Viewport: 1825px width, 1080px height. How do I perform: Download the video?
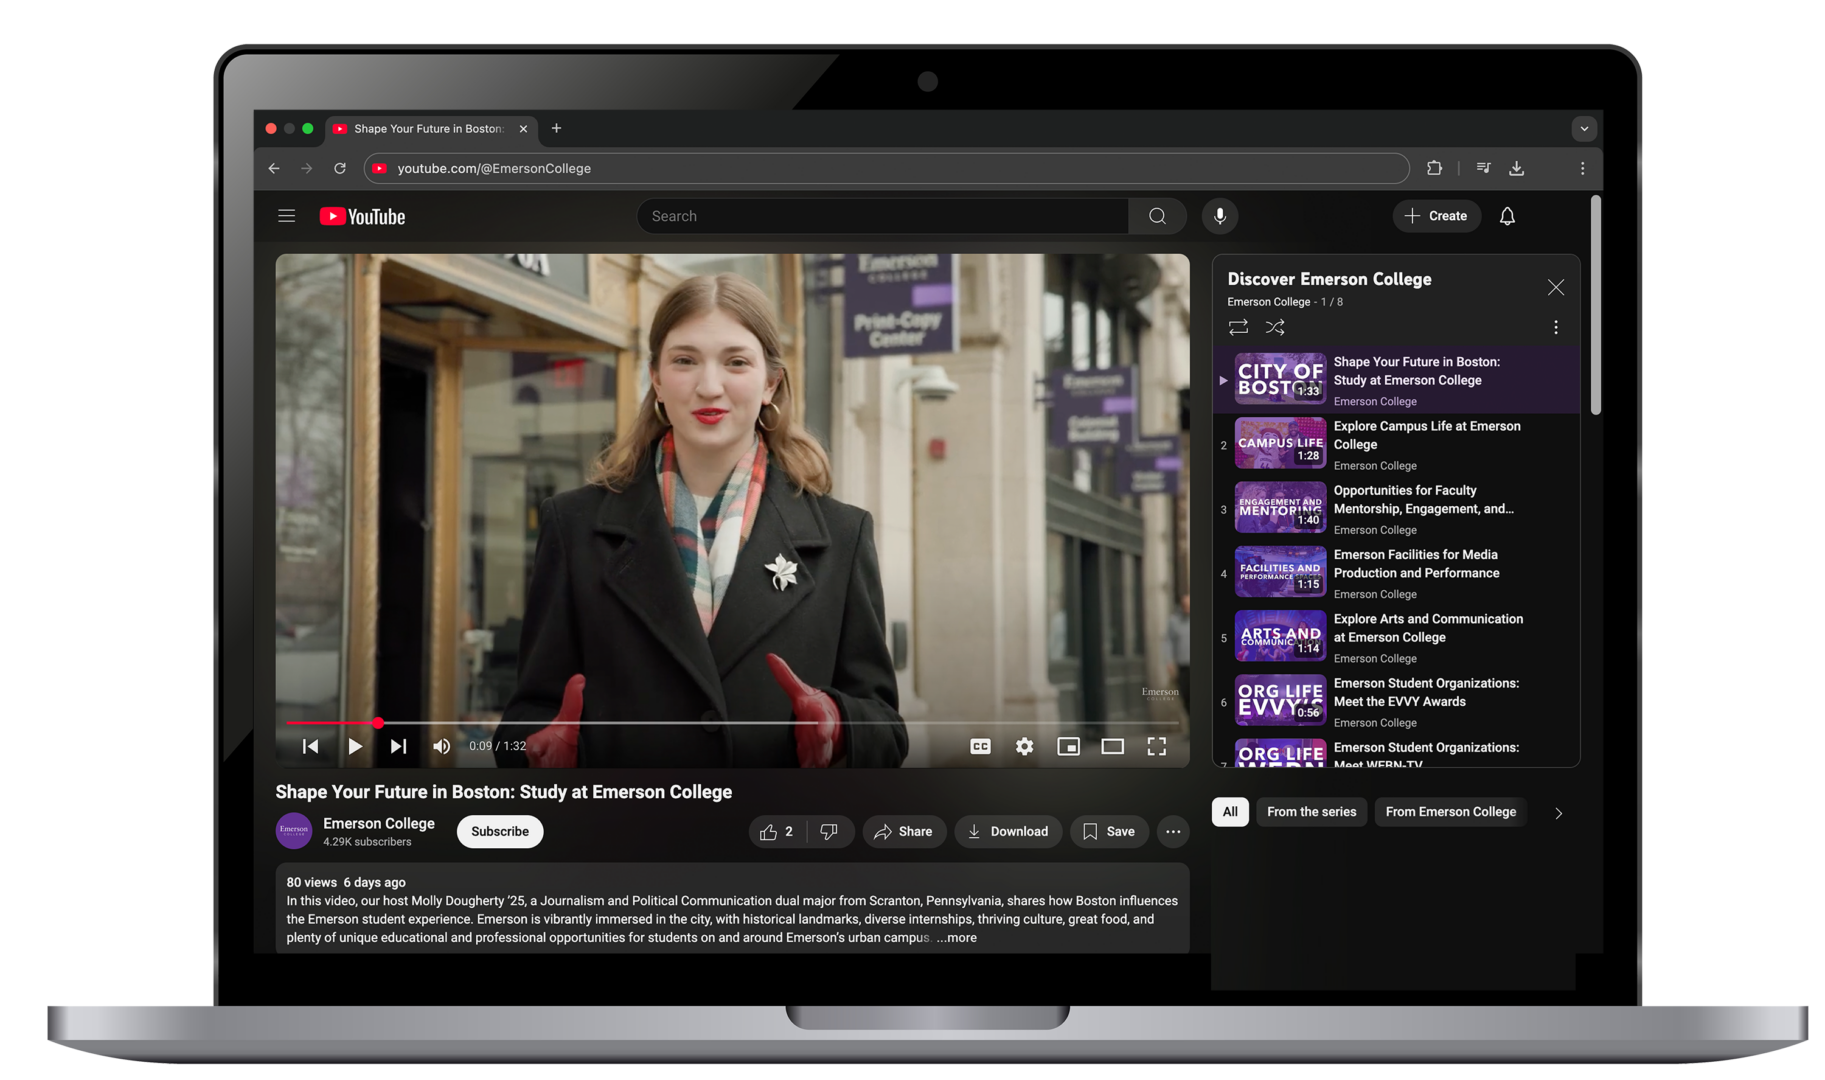coord(1008,832)
